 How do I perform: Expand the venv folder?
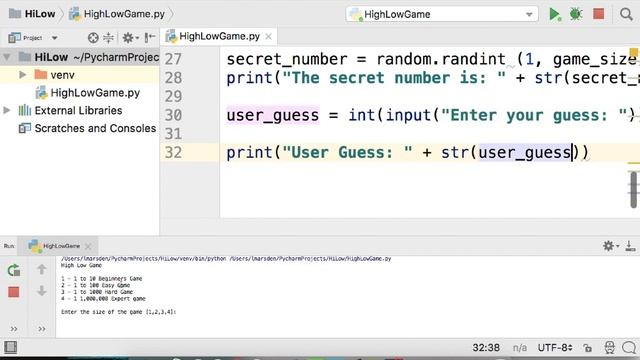tap(22, 75)
